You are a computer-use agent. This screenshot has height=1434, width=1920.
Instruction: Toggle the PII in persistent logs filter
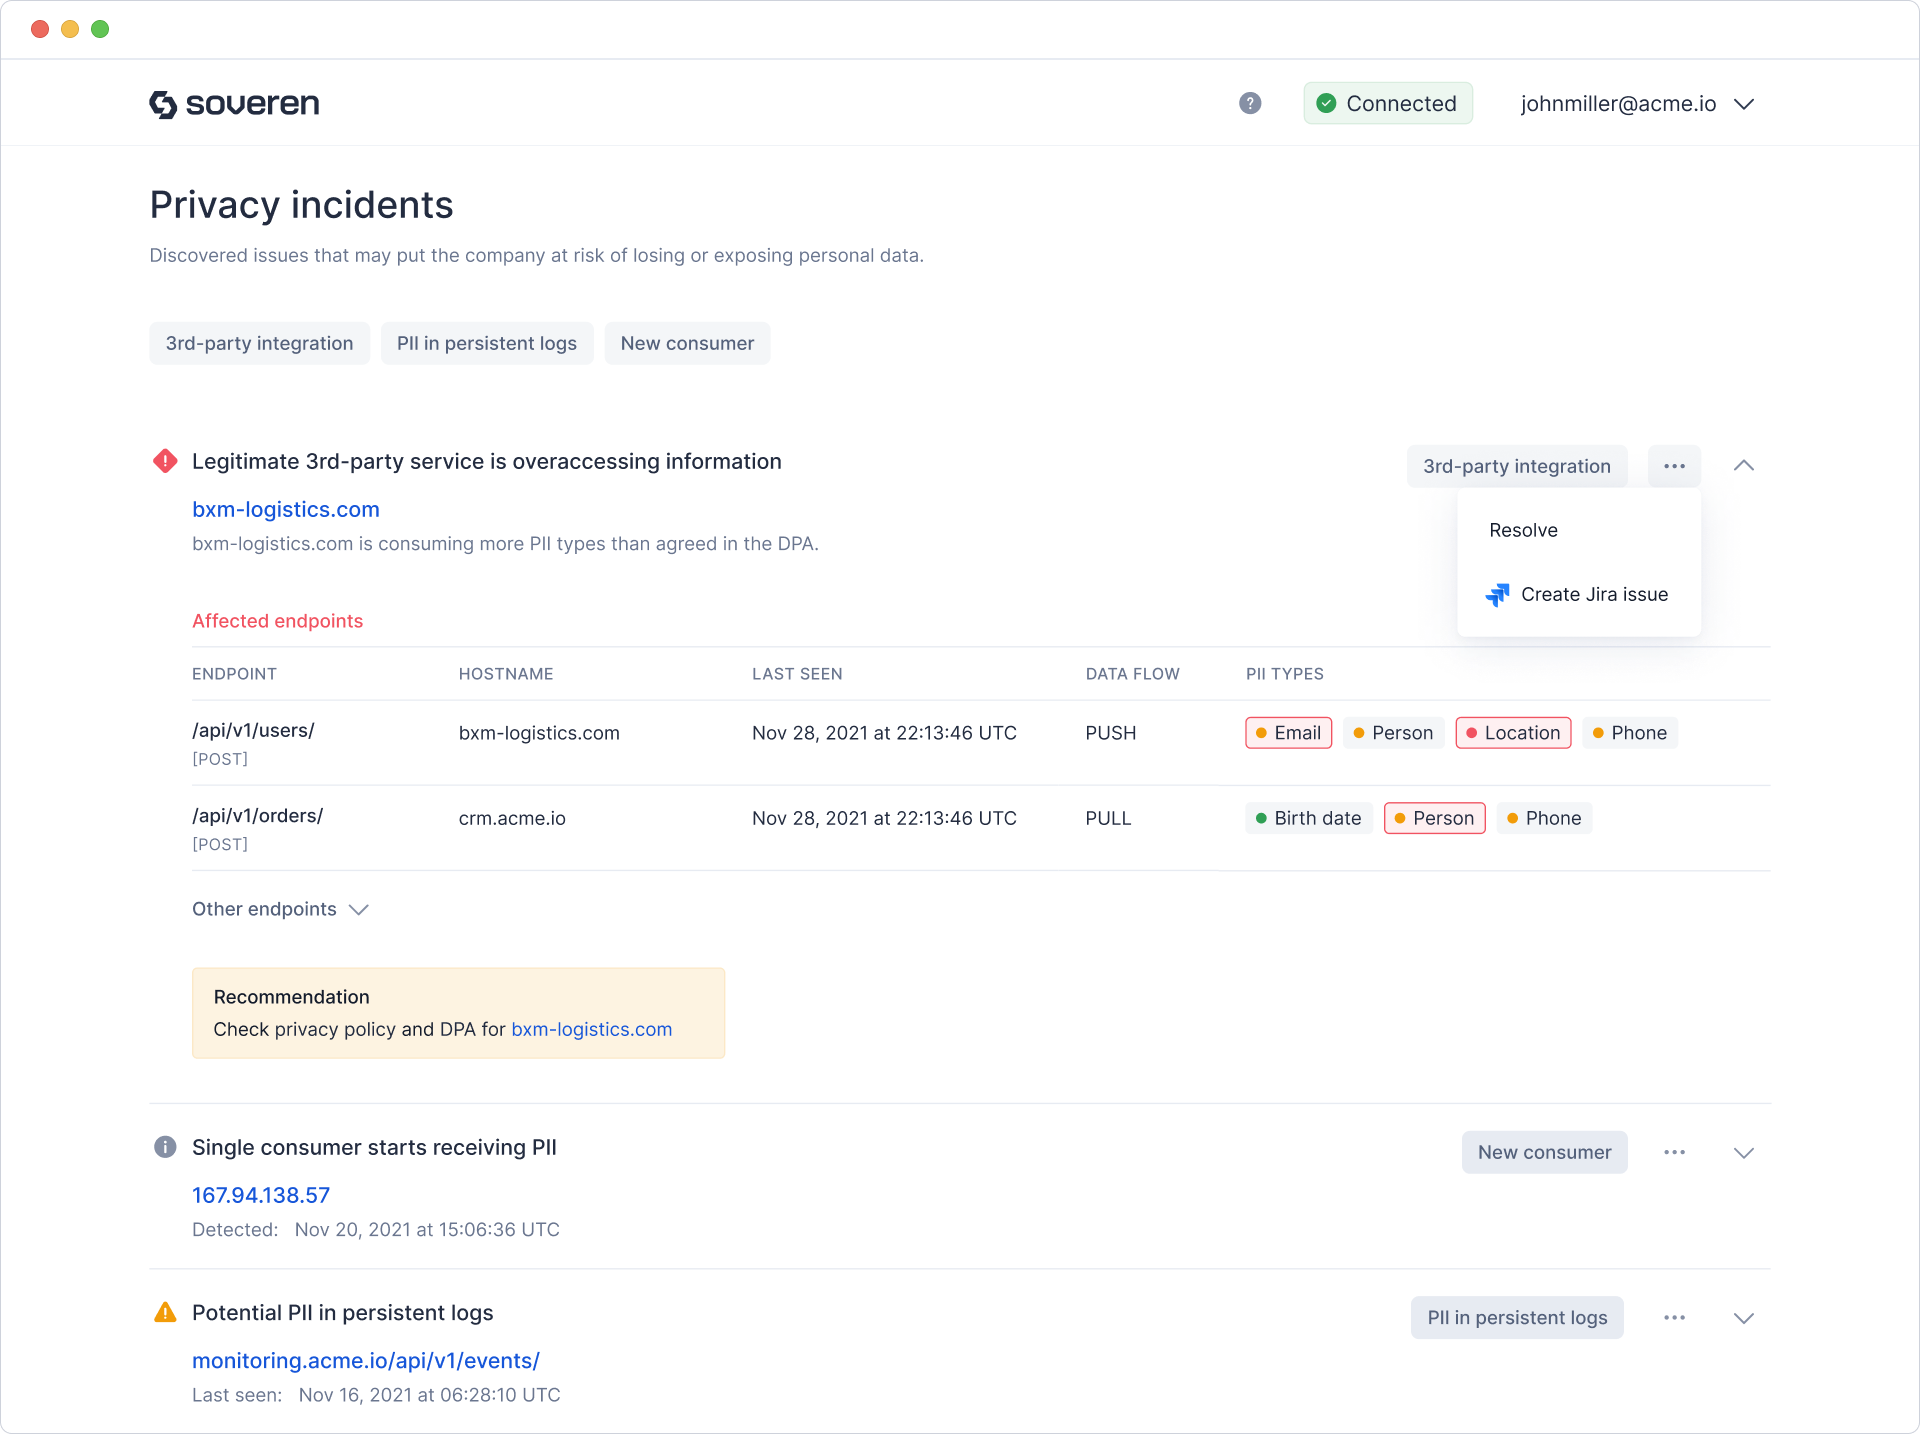[x=487, y=343]
